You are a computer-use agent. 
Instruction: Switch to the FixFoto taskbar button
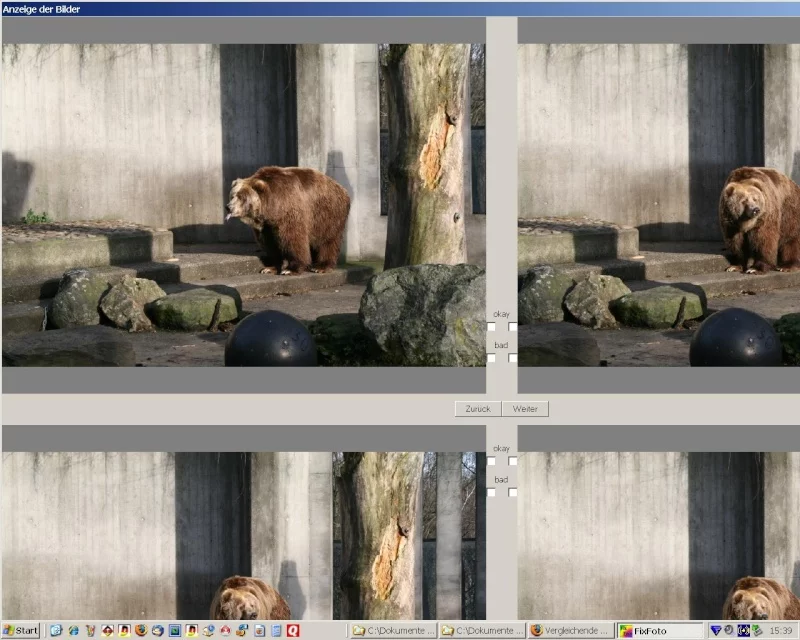coord(660,631)
